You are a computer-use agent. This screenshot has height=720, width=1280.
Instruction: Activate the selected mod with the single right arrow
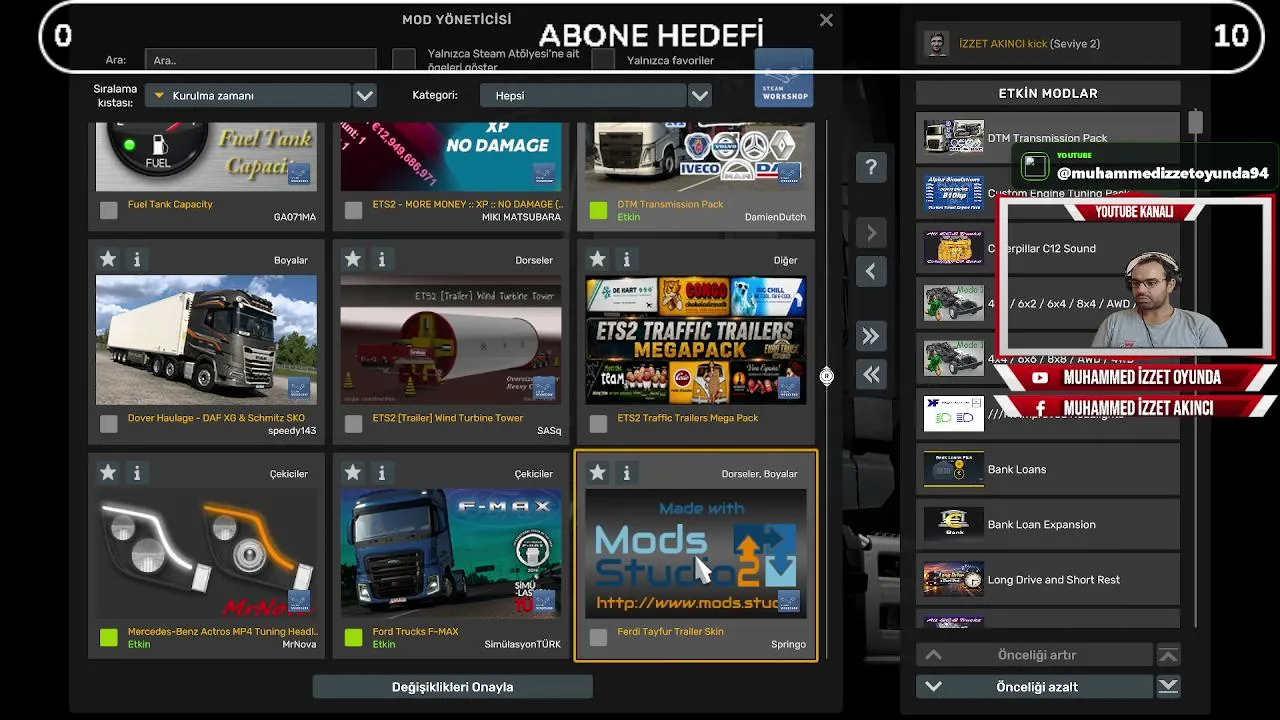871,233
